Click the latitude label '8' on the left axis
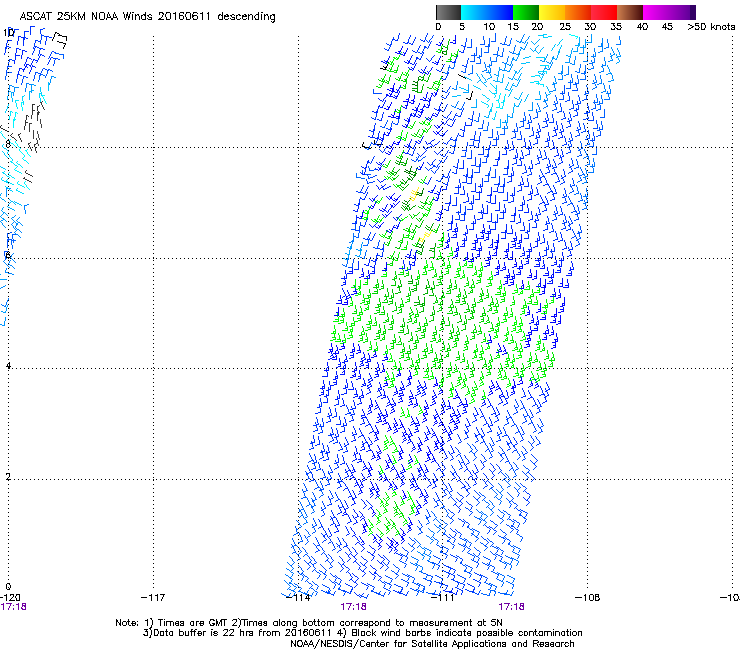This screenshot has width=740, height=650. click(8, 144)
